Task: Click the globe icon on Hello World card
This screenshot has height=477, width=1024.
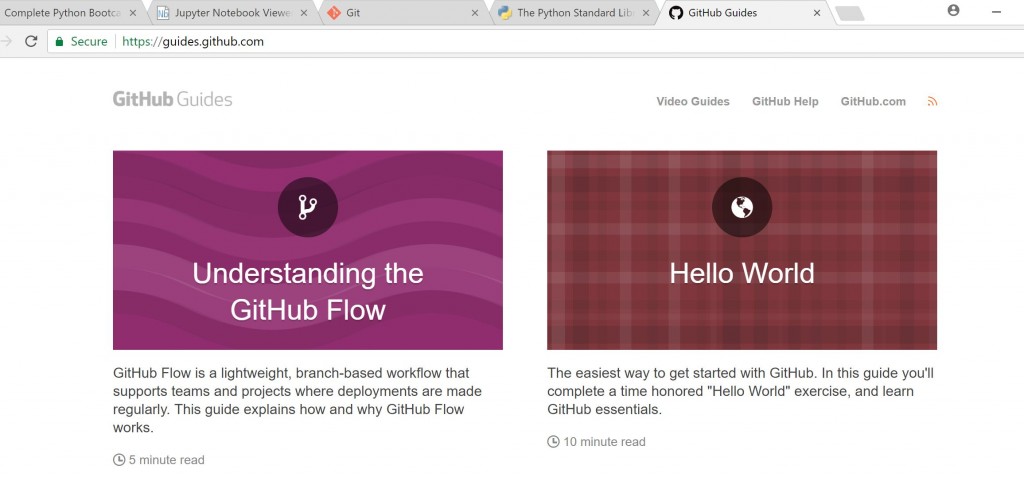Action: (x=742, y=207)
